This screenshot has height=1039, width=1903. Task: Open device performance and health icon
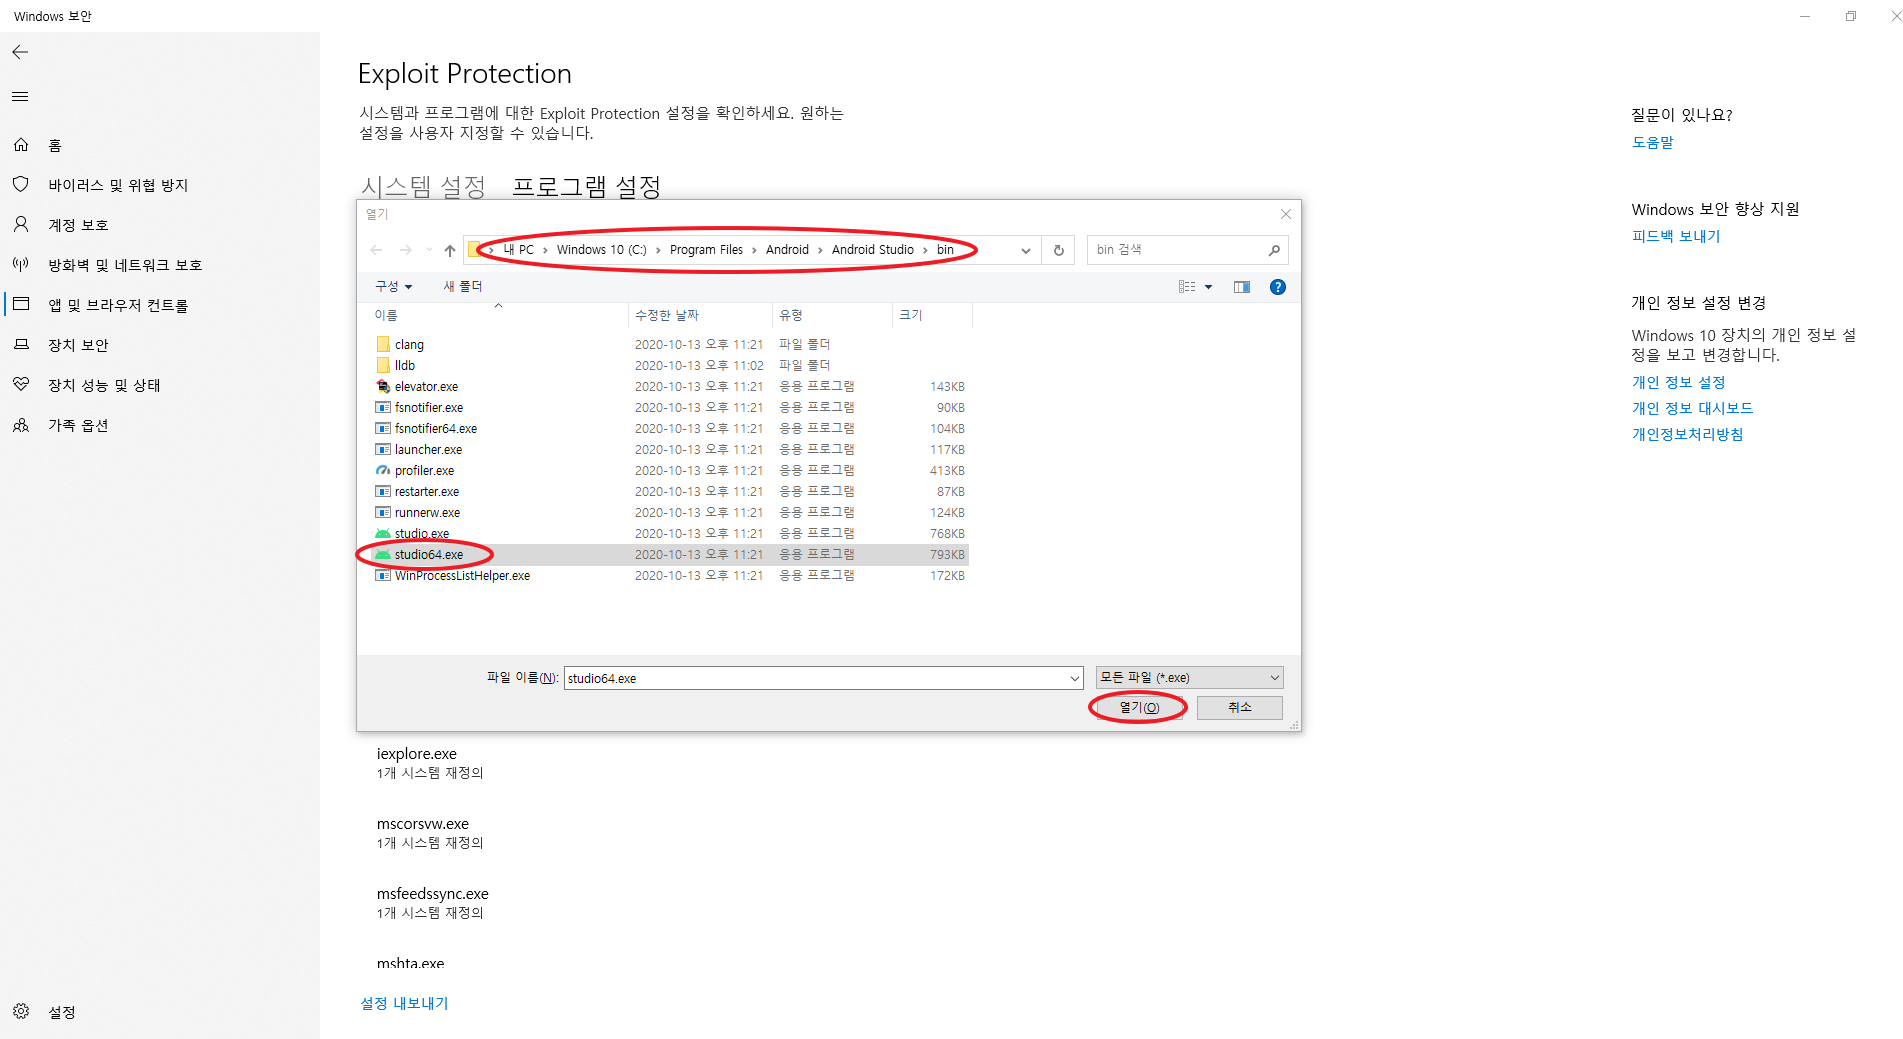[x=21, y=385]
